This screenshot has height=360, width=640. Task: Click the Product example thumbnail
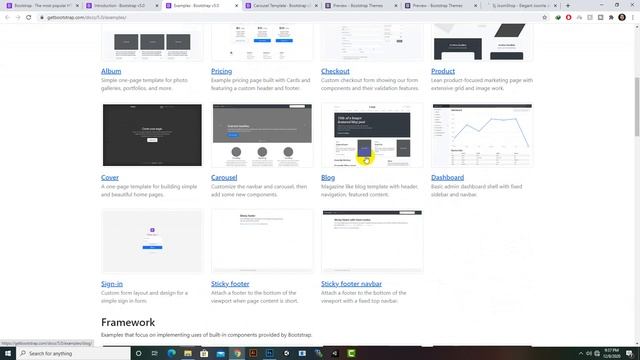click(x=482, y=42)
